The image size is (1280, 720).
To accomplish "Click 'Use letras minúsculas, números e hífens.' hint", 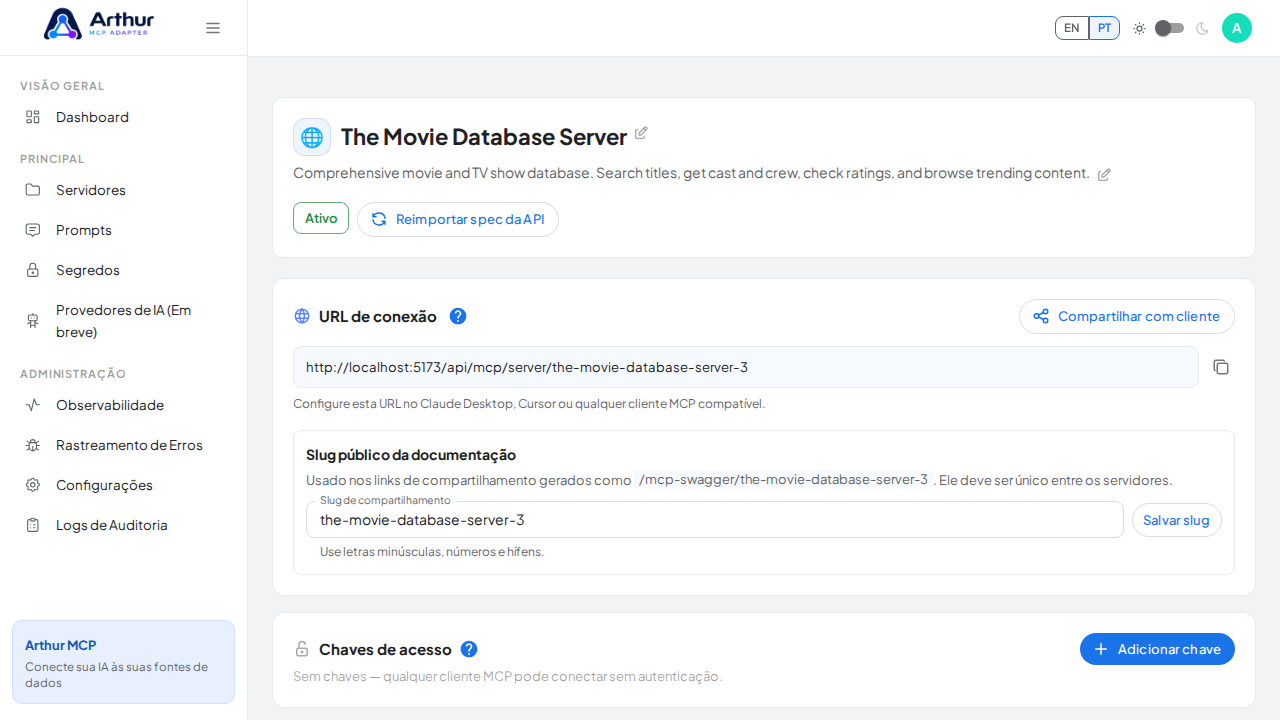I will (x=432, y=552).
